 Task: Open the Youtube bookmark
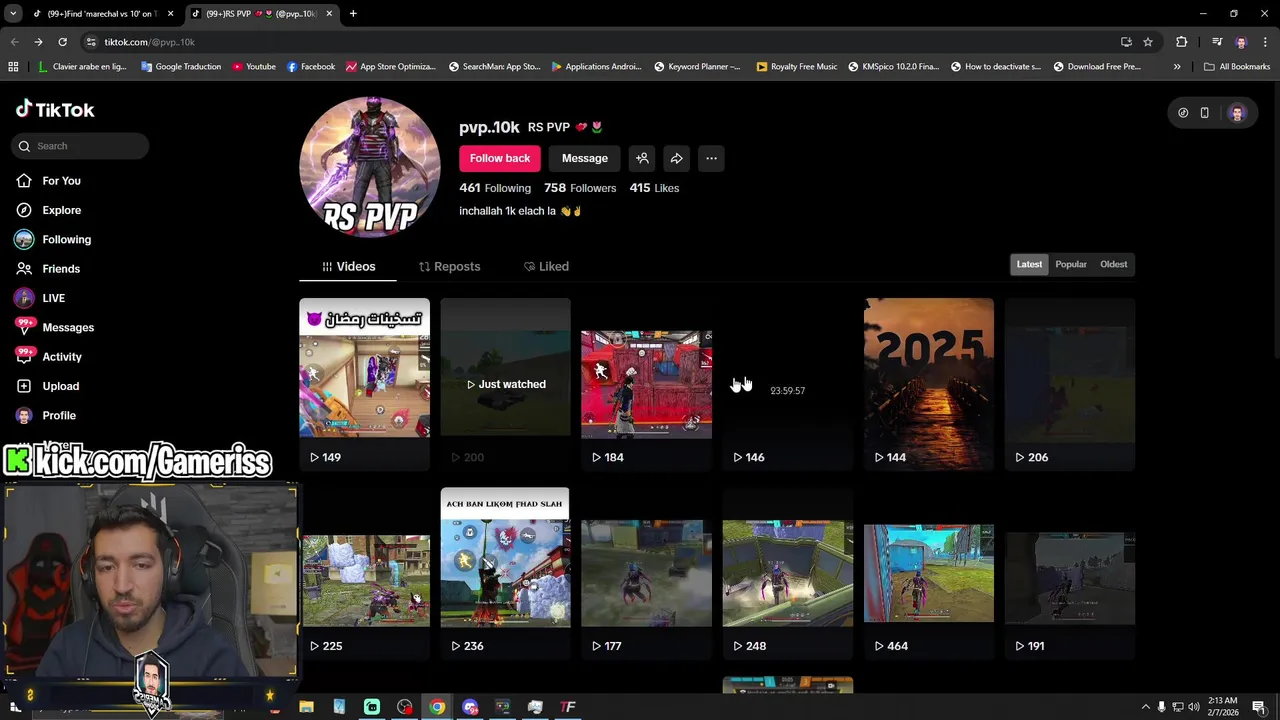(254, 67)
